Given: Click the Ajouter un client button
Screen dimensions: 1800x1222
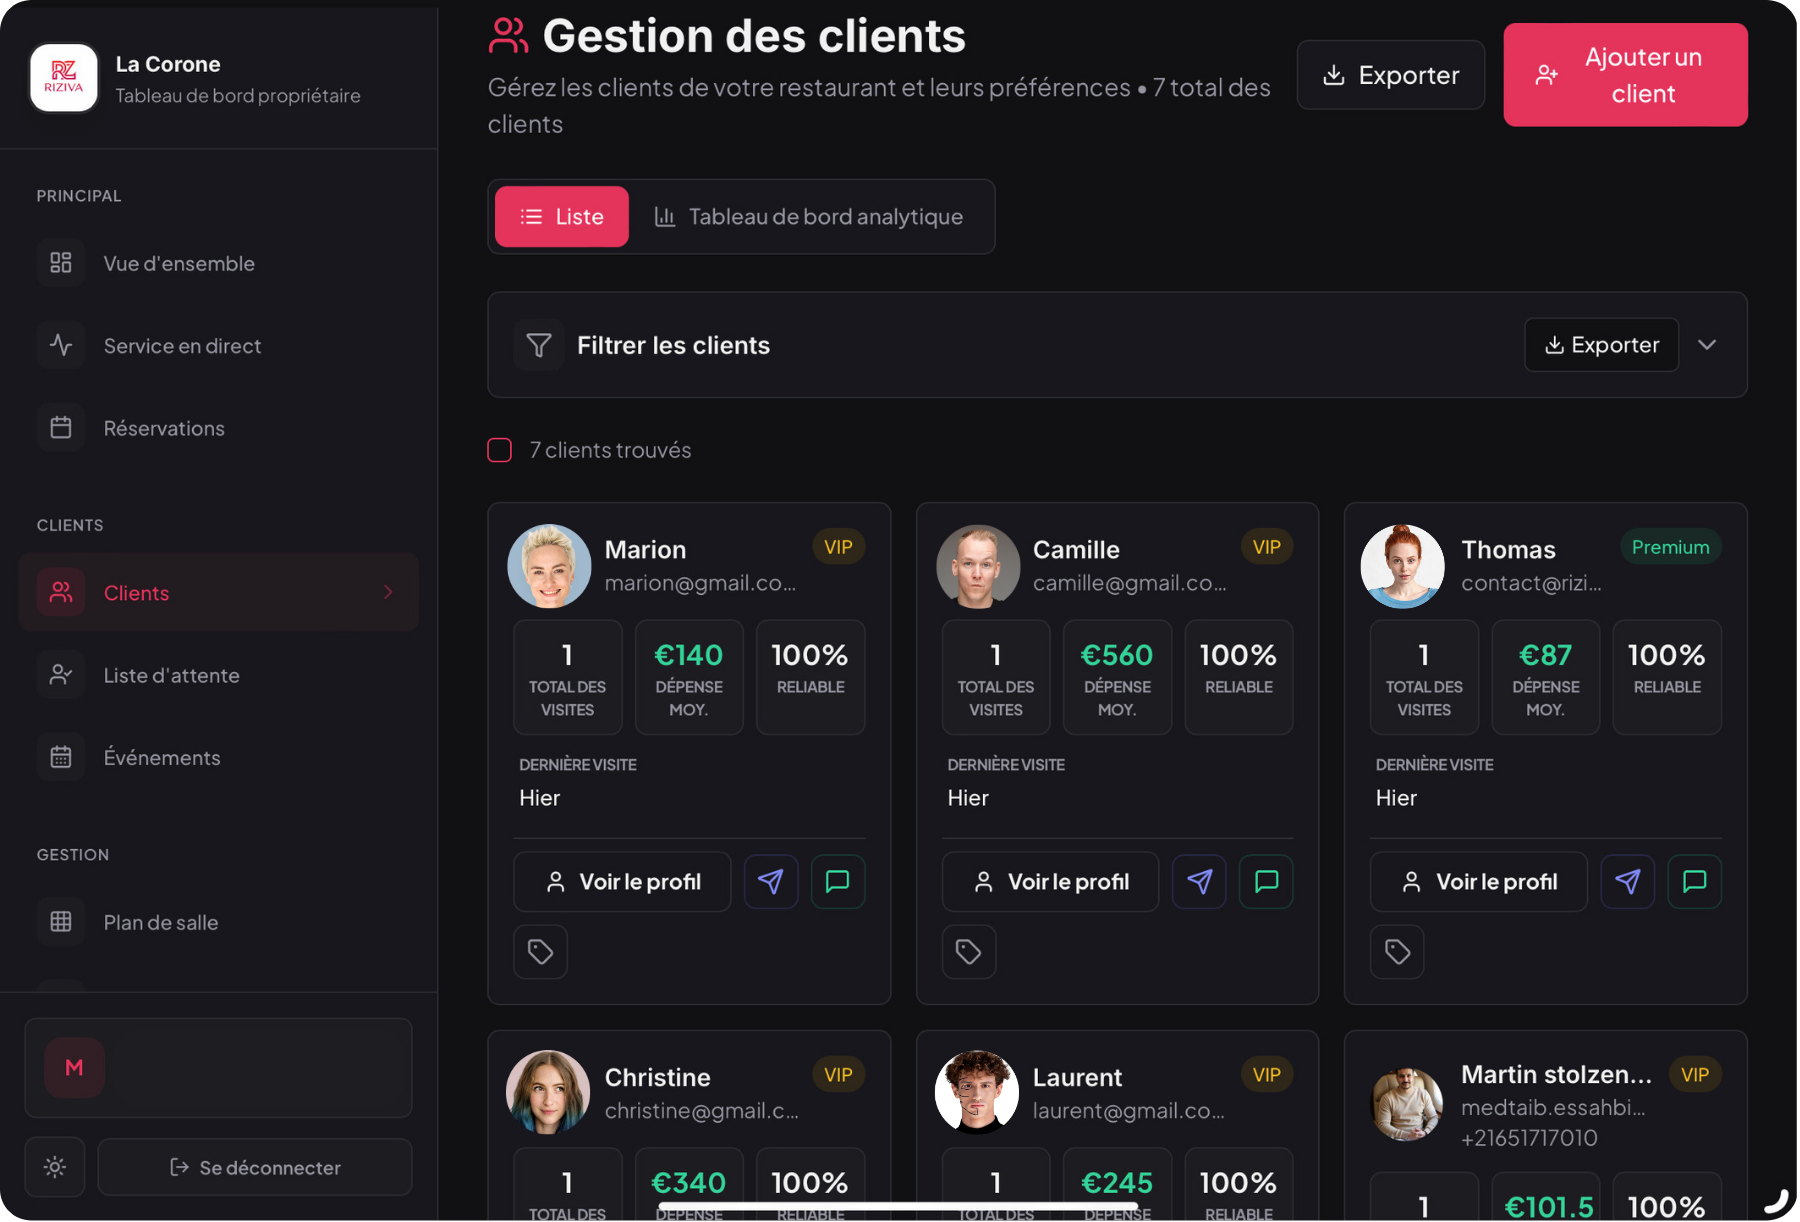Looking at the screenshot, I should (1624, 74).
